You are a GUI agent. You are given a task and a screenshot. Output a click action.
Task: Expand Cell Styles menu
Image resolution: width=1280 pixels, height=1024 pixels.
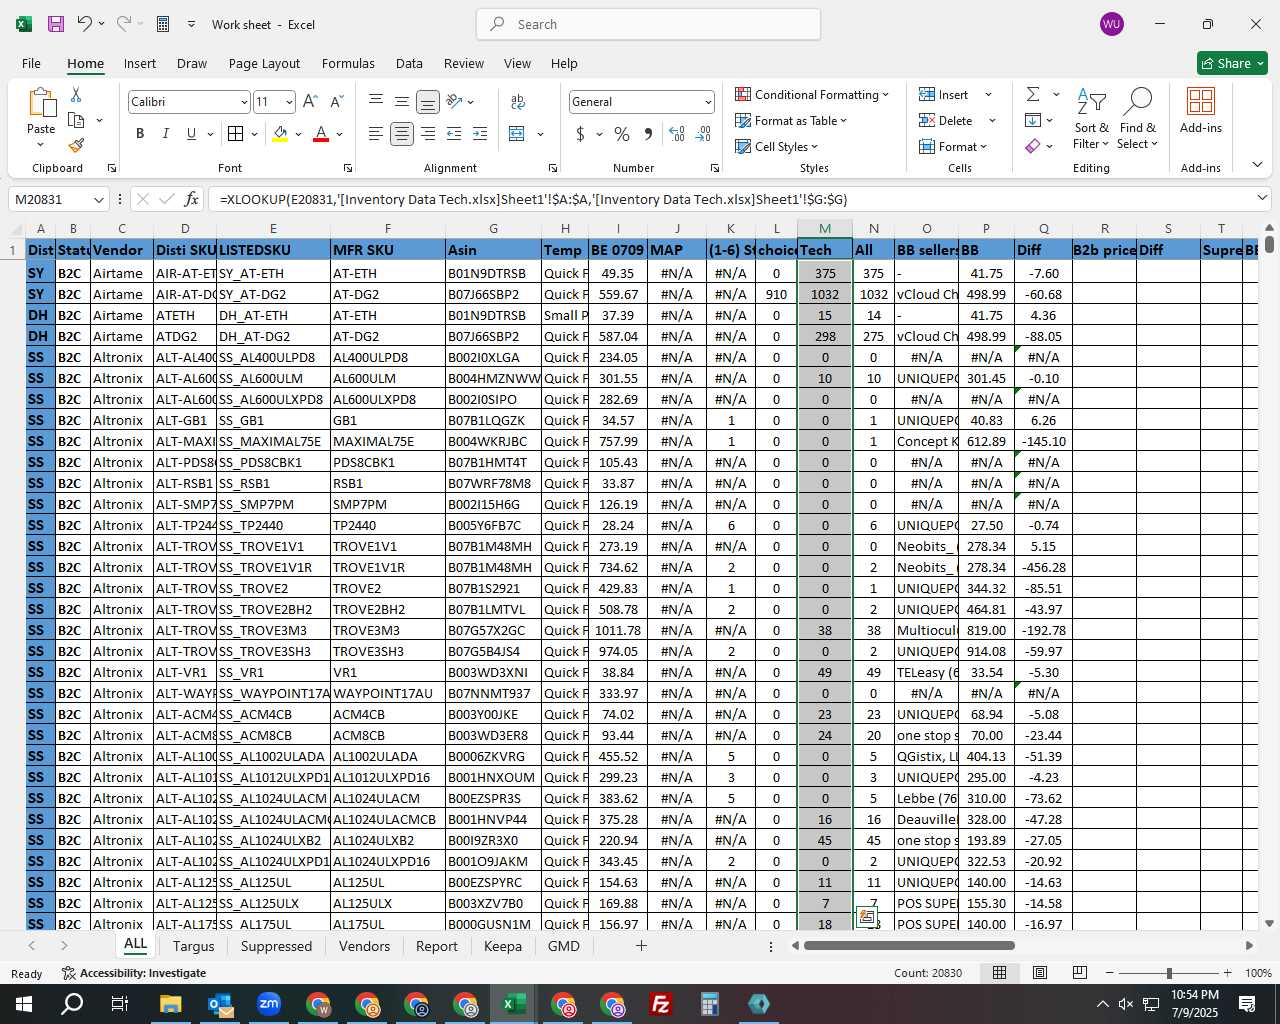[x=777, y=146]
